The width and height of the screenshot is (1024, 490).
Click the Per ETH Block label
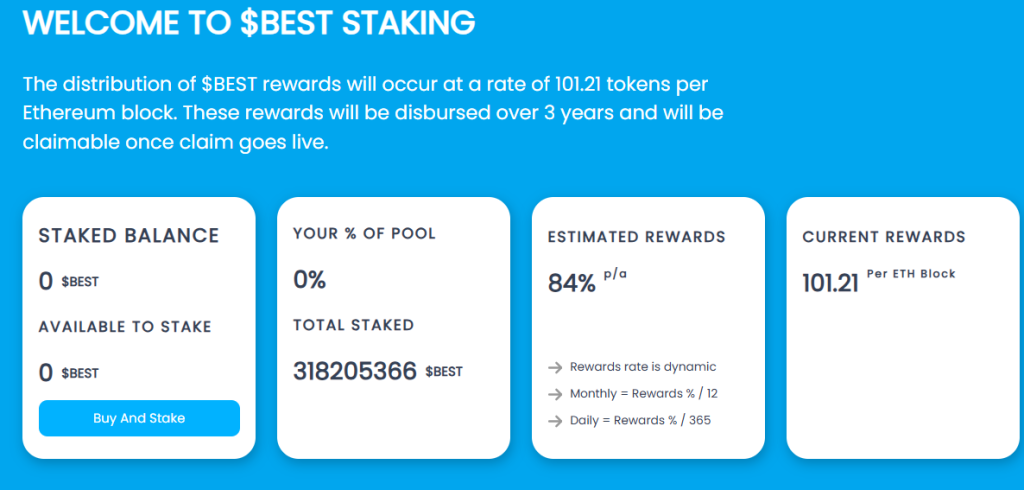[911, 274]
